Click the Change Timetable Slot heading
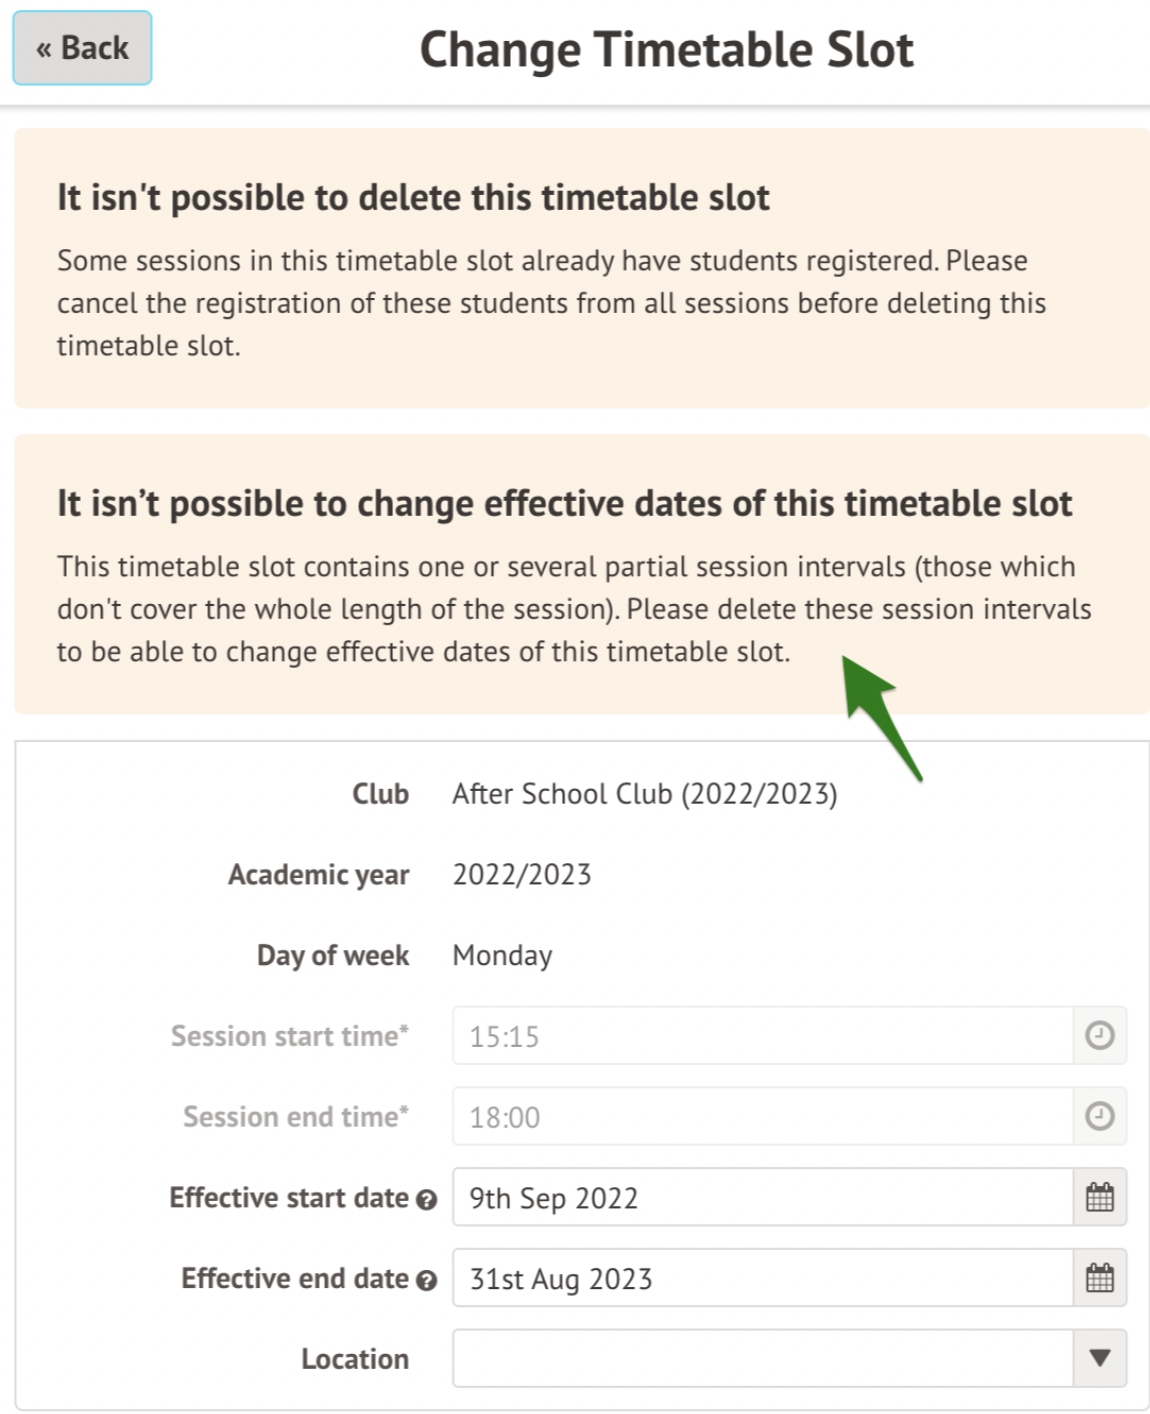 pos(666,49)
